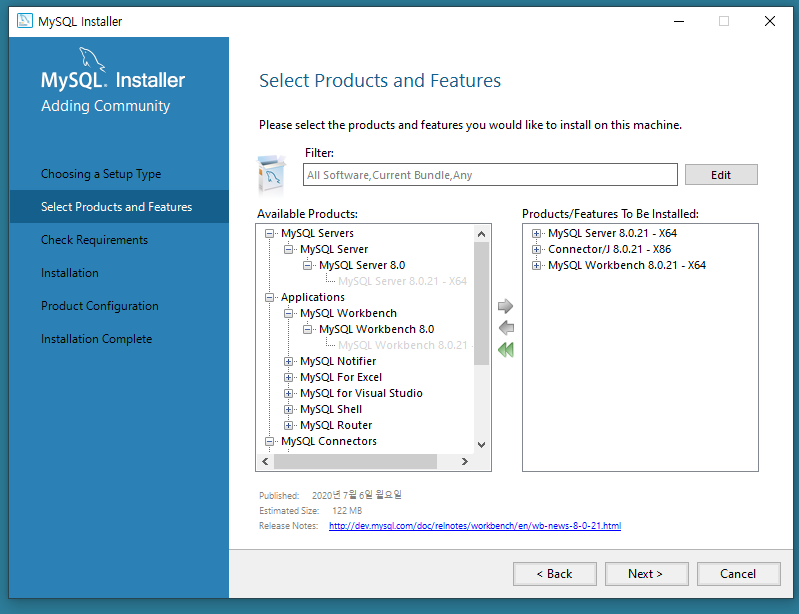
Task: Open the Product Configuration step
Action: tap(100, 306)
